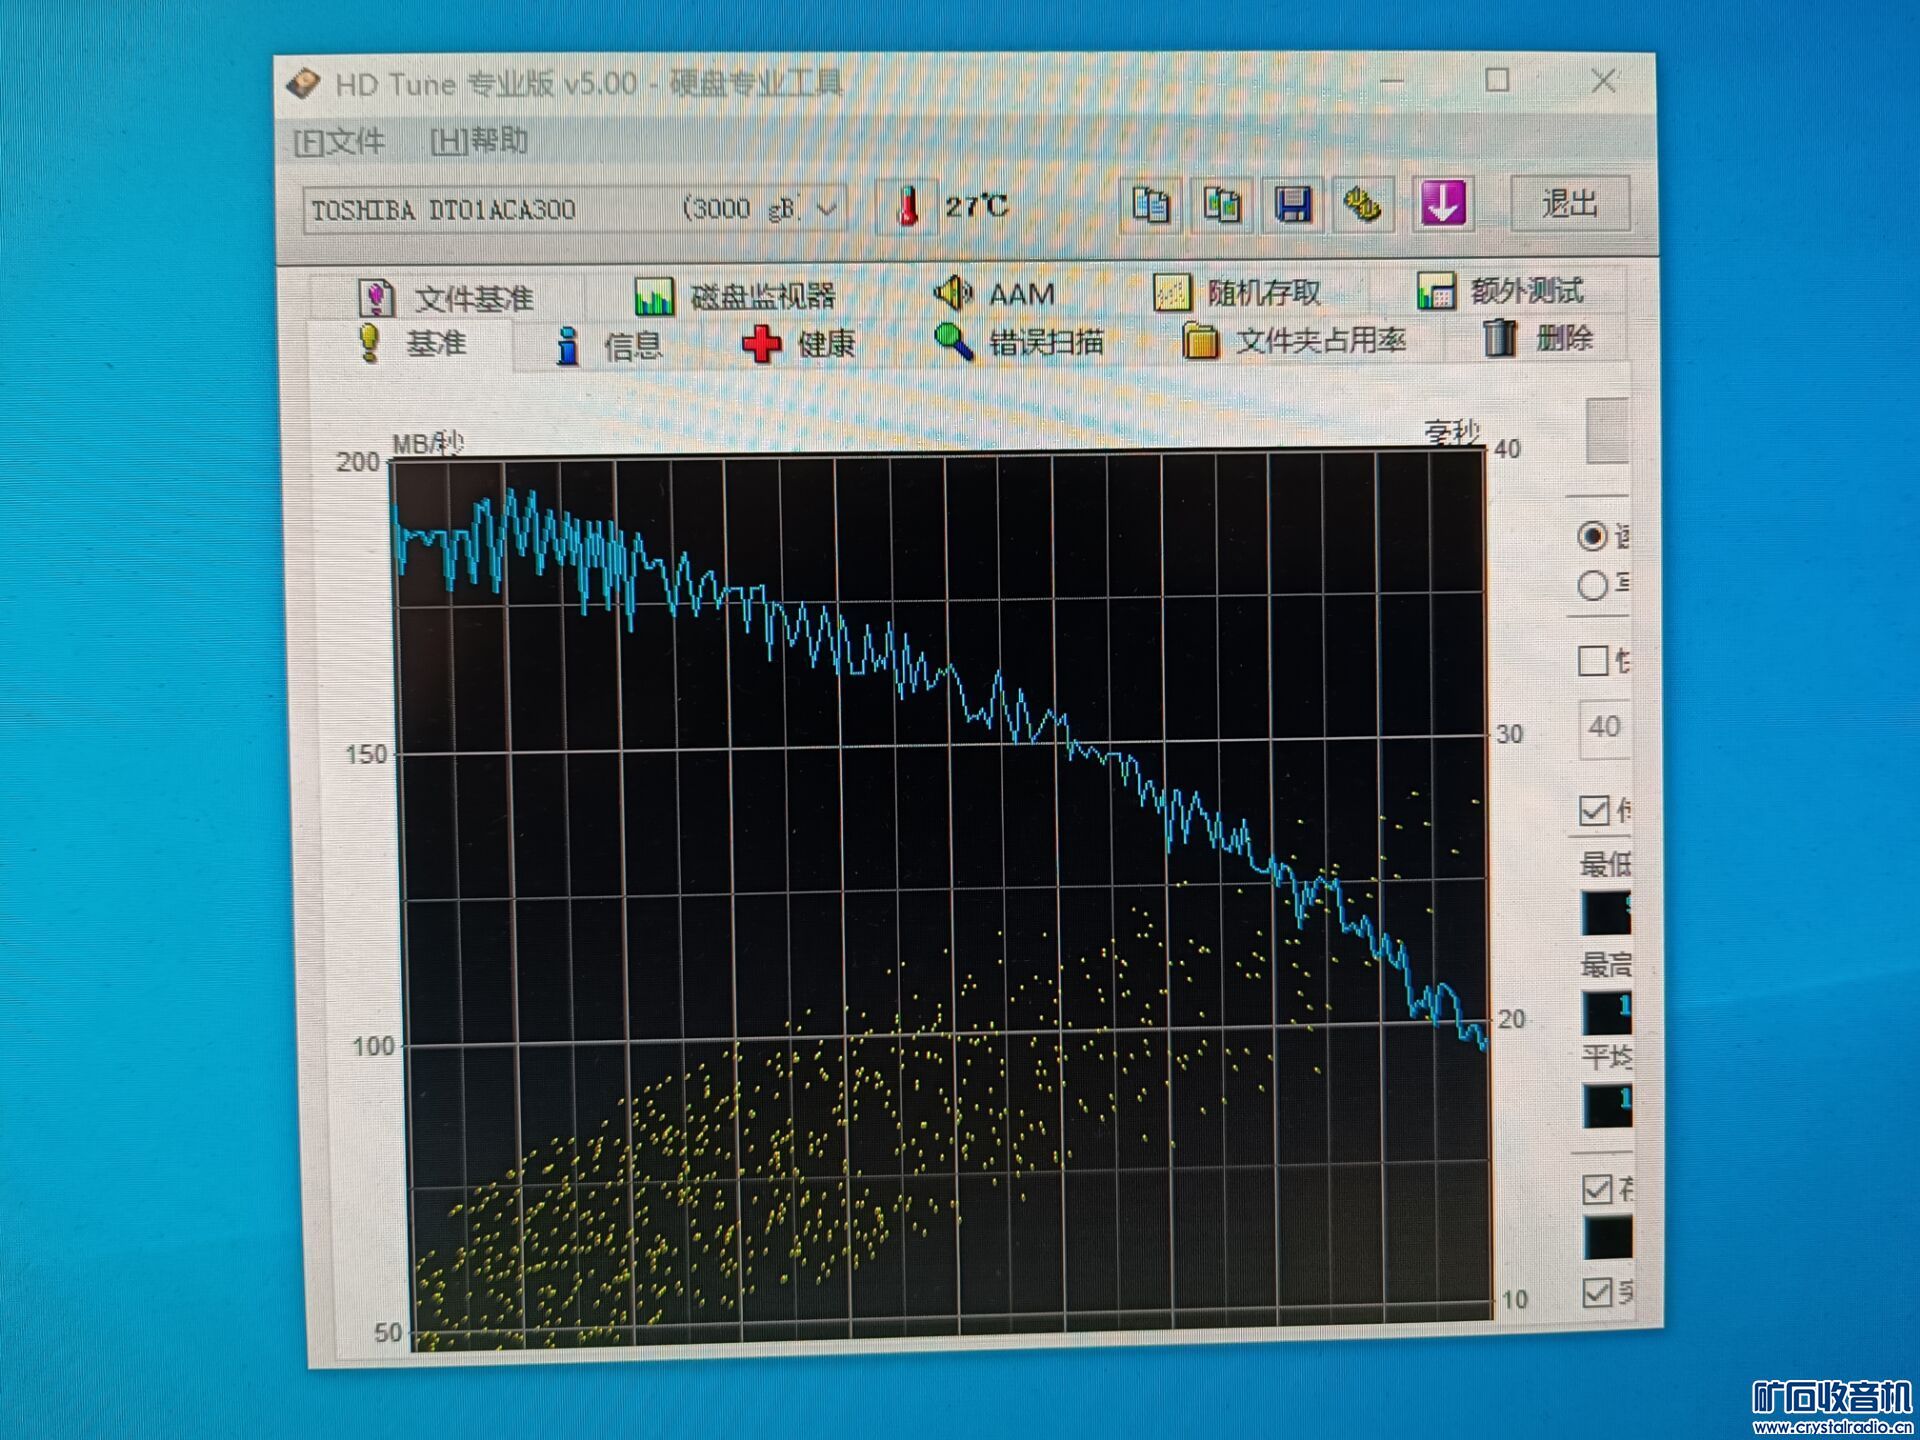Click the start button at top of right panel
This screenshot has width=1920, height=1440.
(1608, 430)
